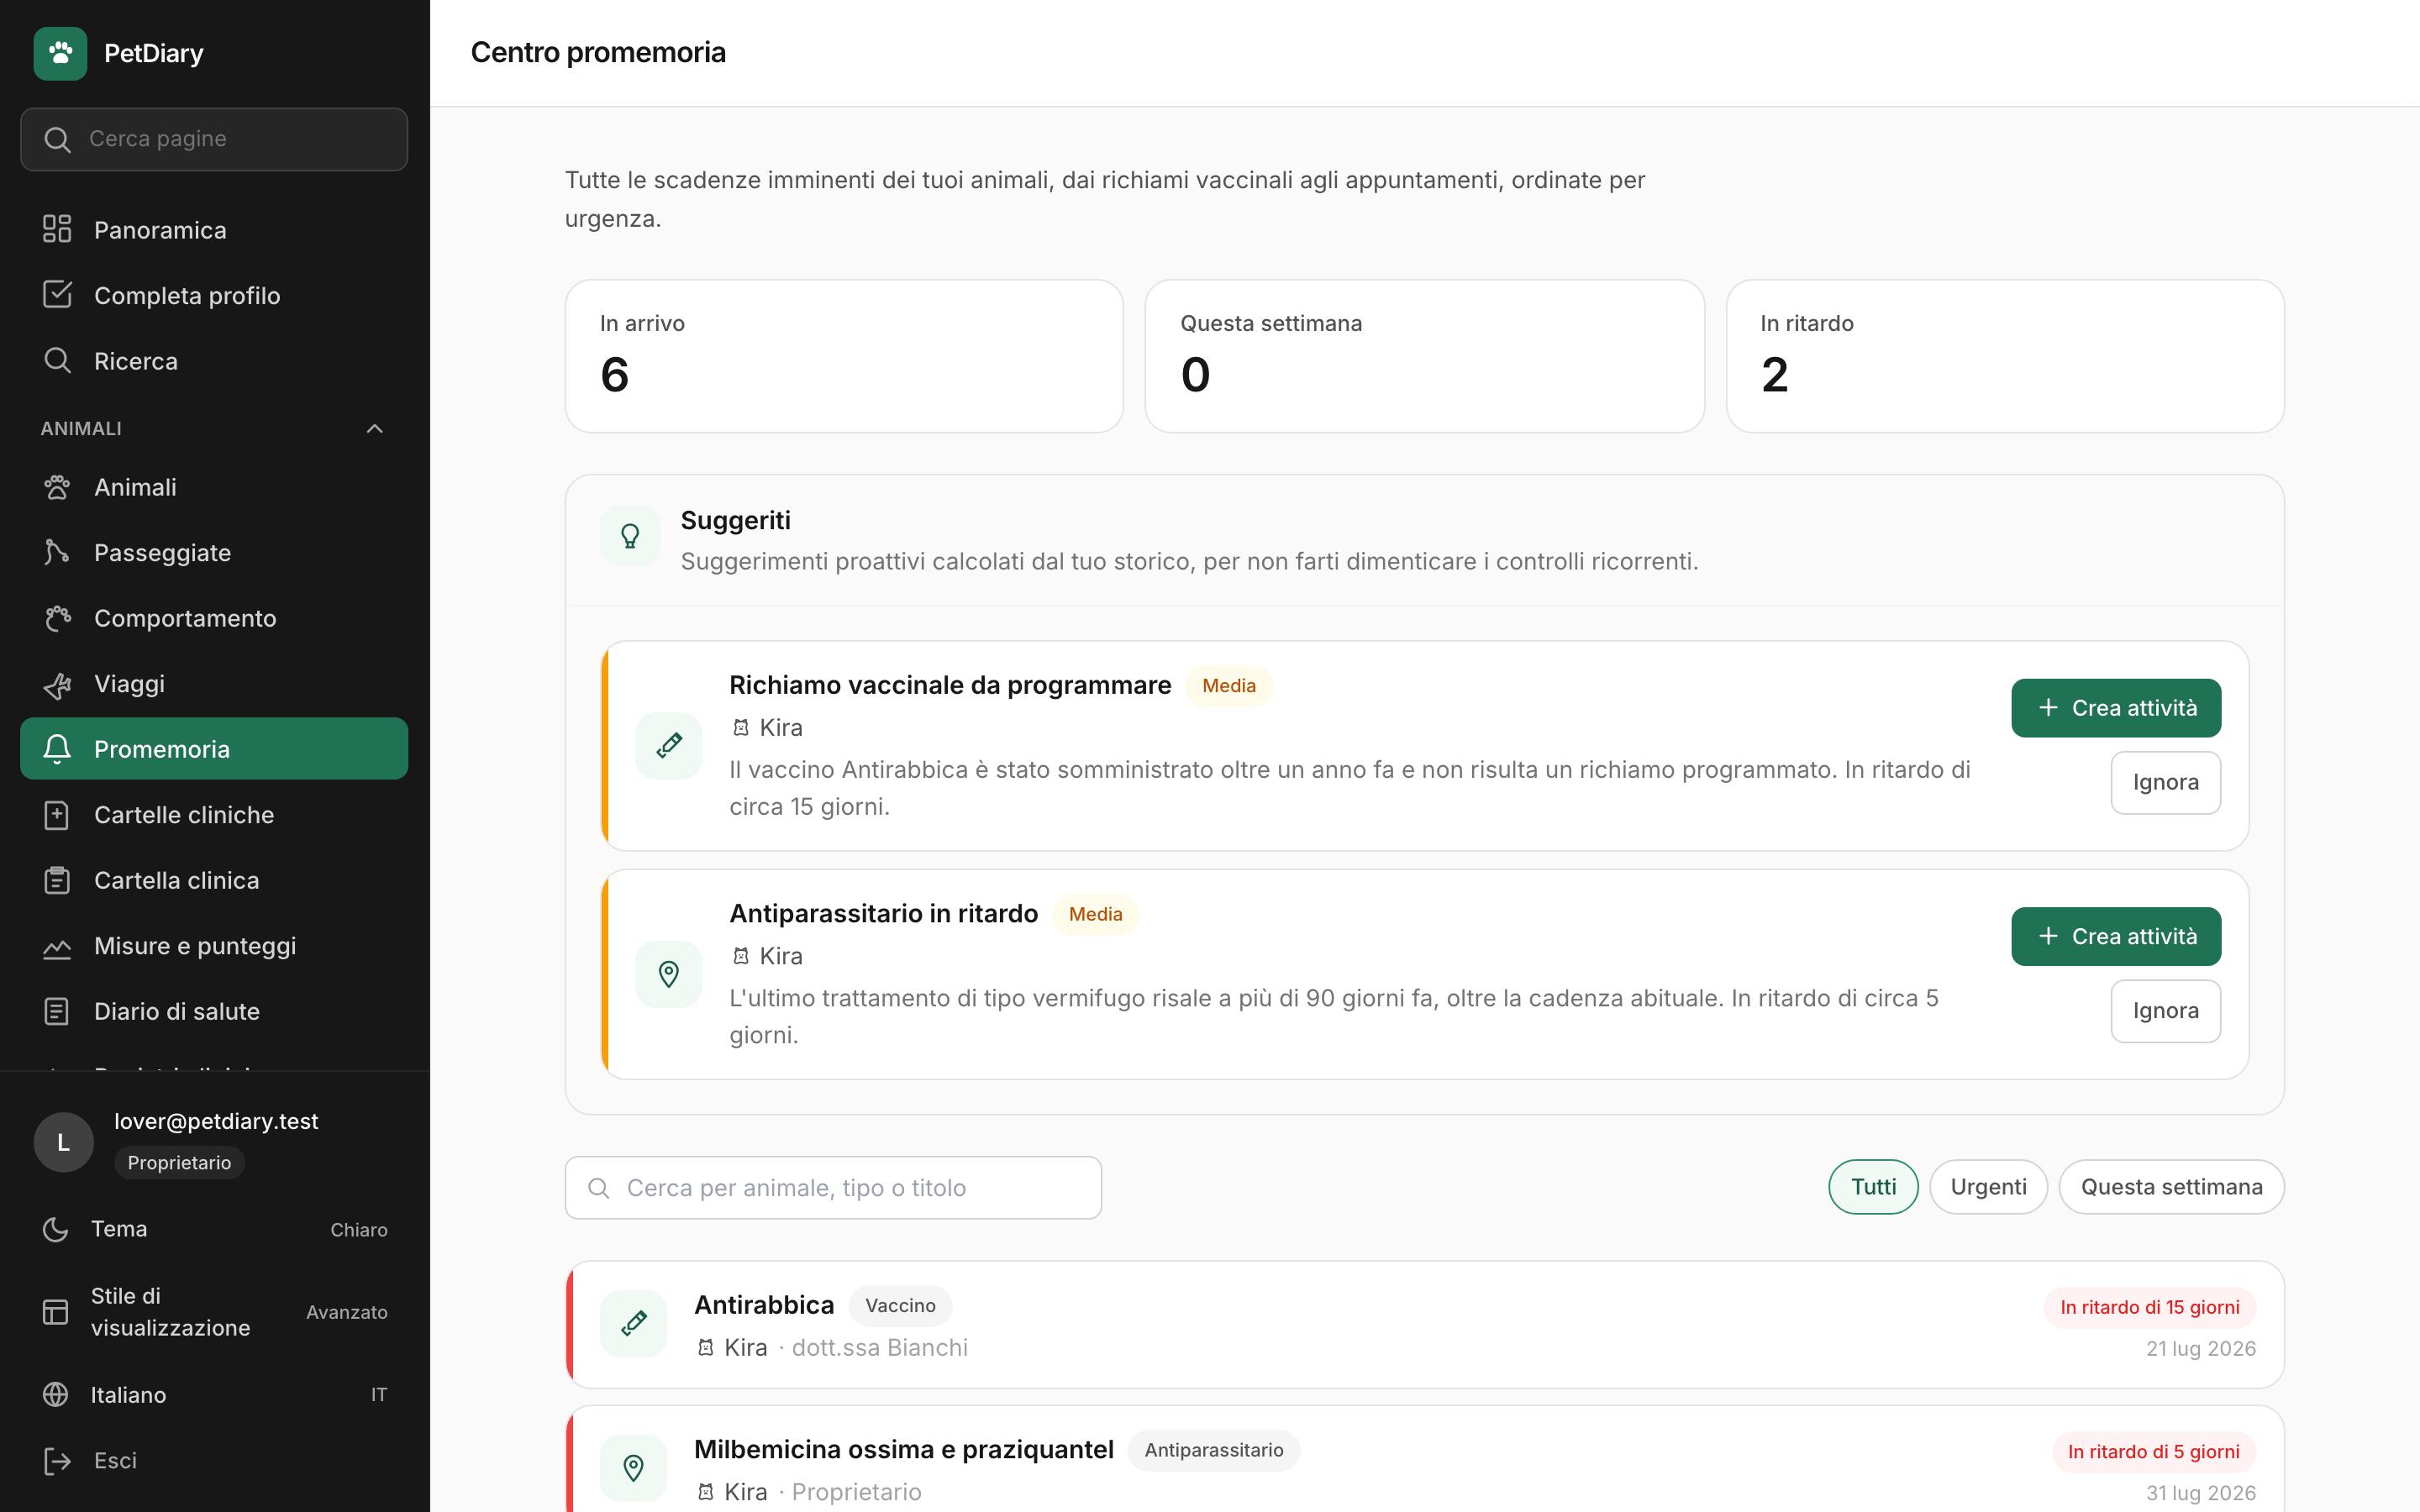Toggle the theme setting showing Chiaro
The width and height of the screenshot is (2420, 1512).
[x=214, y=1229]
